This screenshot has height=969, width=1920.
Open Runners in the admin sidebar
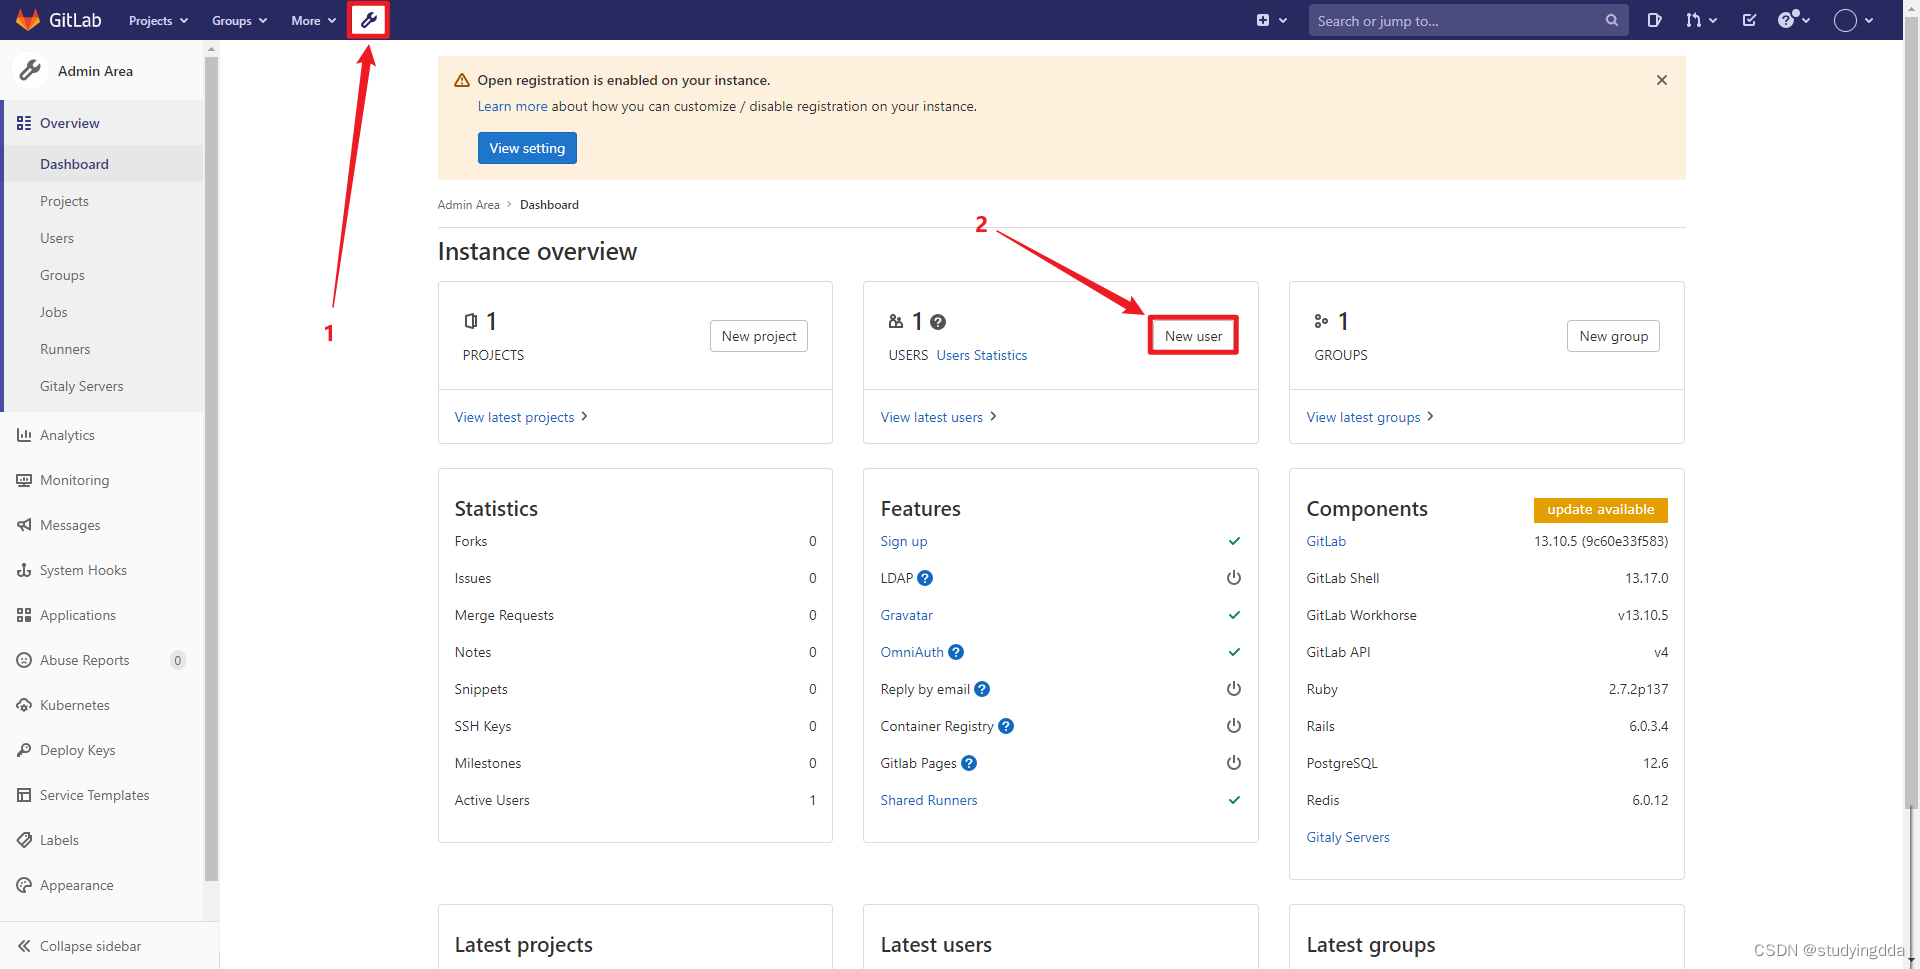coord(65,349)
